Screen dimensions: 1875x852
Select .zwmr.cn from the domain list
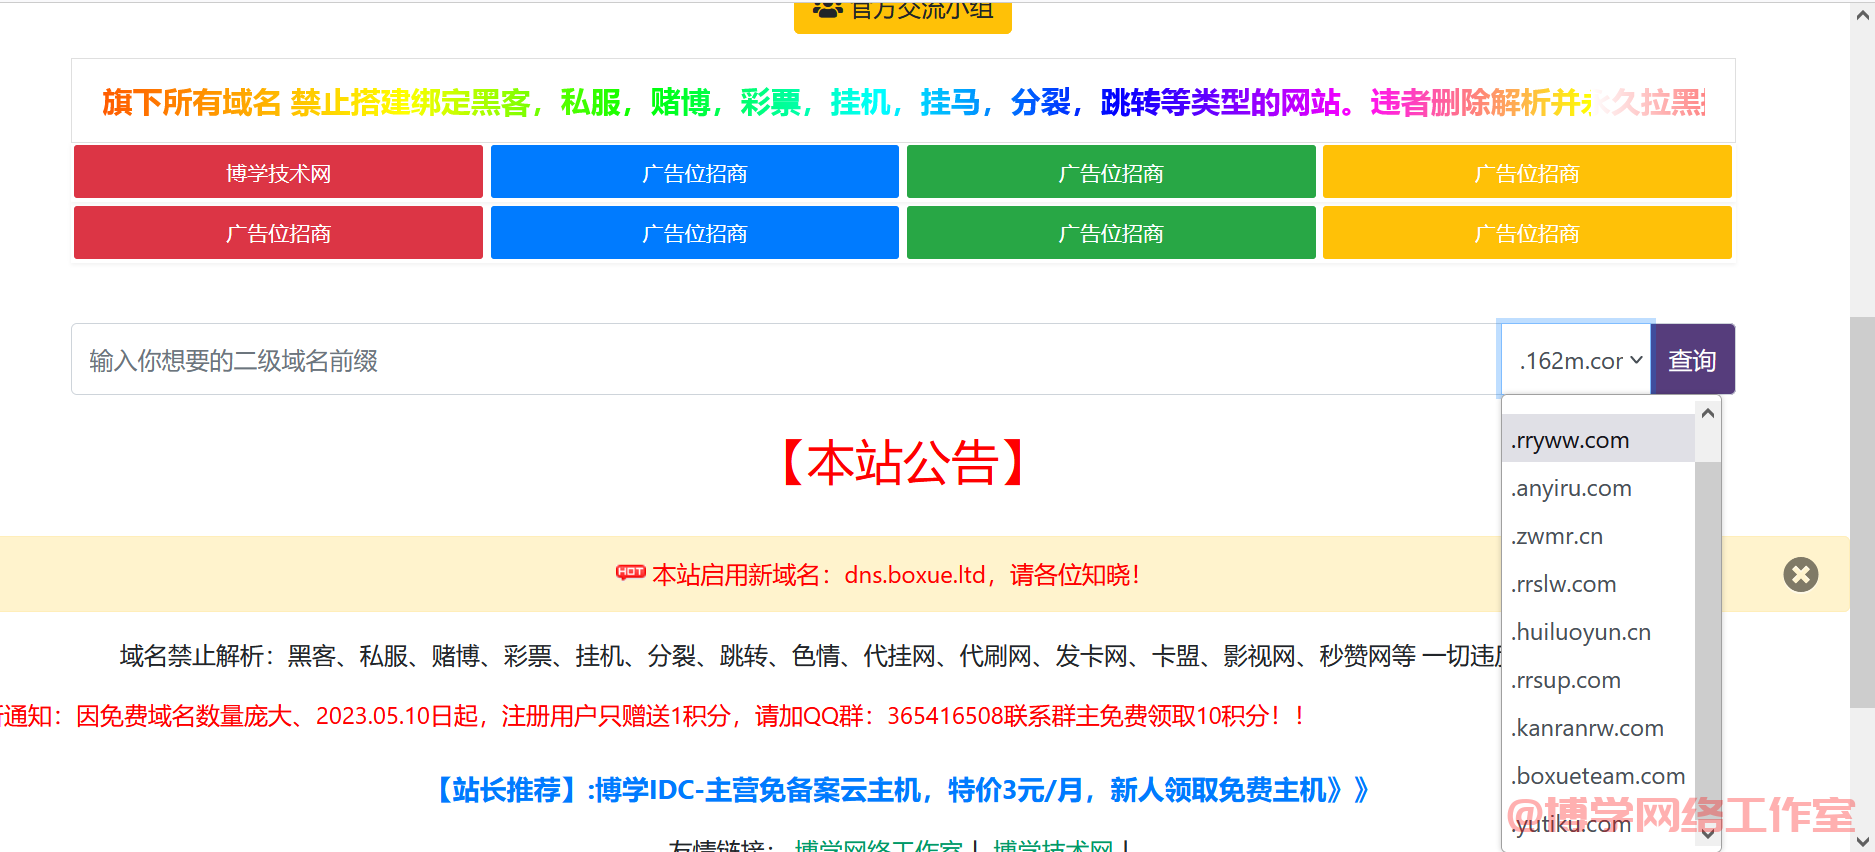(1598, 536)
